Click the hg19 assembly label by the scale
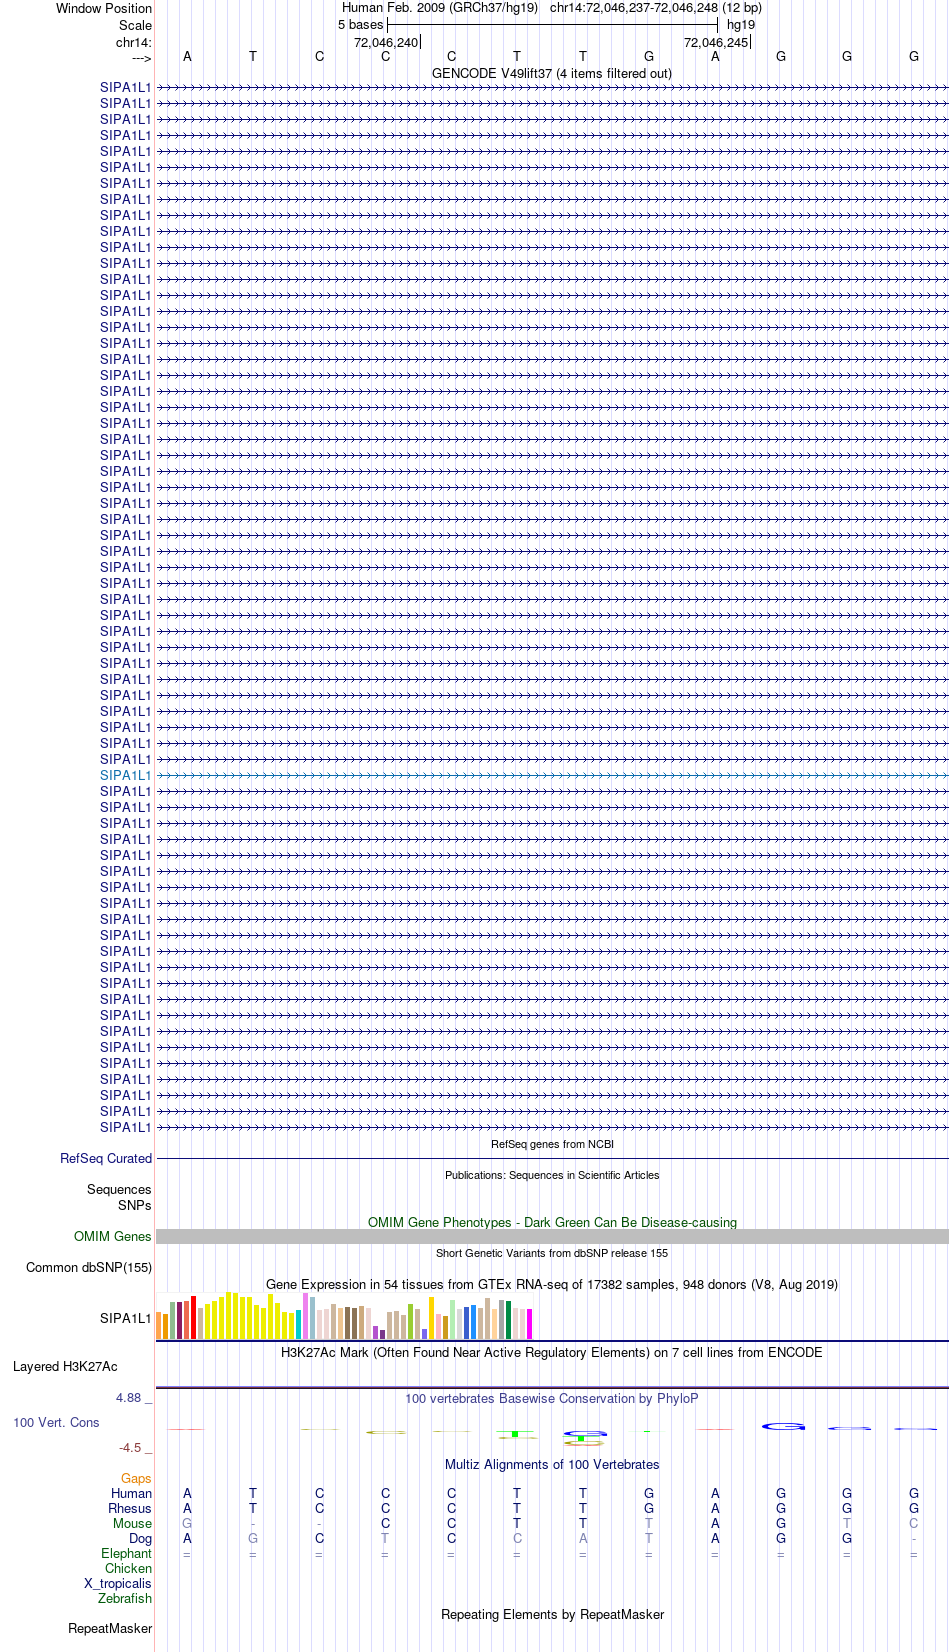Screen dimensions: 950x1652 [741, 25]
